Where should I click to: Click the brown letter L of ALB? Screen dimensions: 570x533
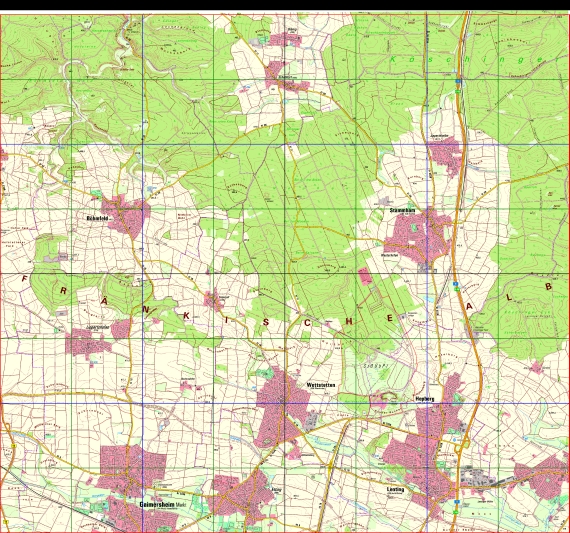tap(509, 297)
